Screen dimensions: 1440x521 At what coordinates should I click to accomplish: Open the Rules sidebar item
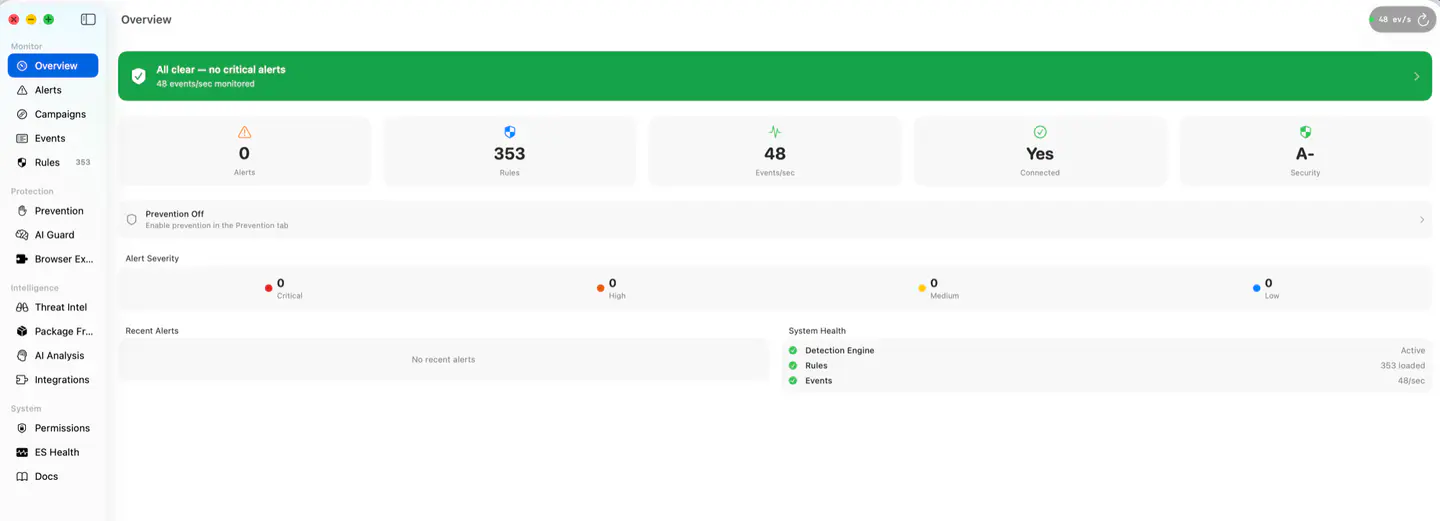53,162
